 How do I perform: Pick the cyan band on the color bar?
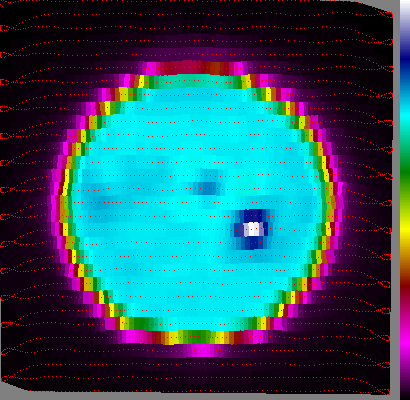pos(405,115)
